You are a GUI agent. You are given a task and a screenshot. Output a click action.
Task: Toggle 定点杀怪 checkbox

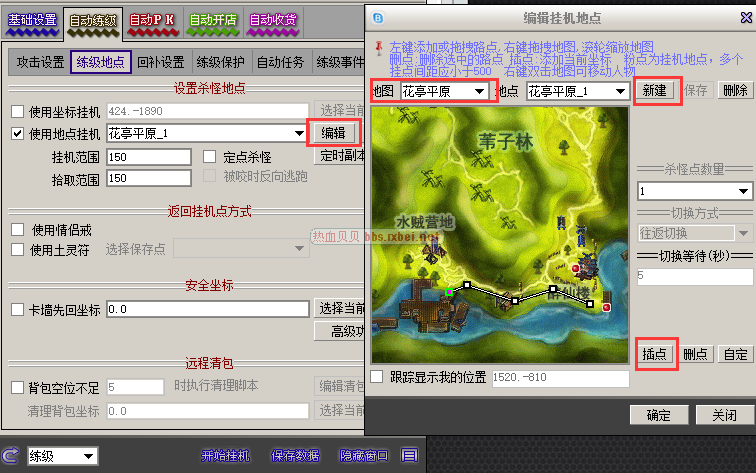pyautogui.click(x=209, y=156)
